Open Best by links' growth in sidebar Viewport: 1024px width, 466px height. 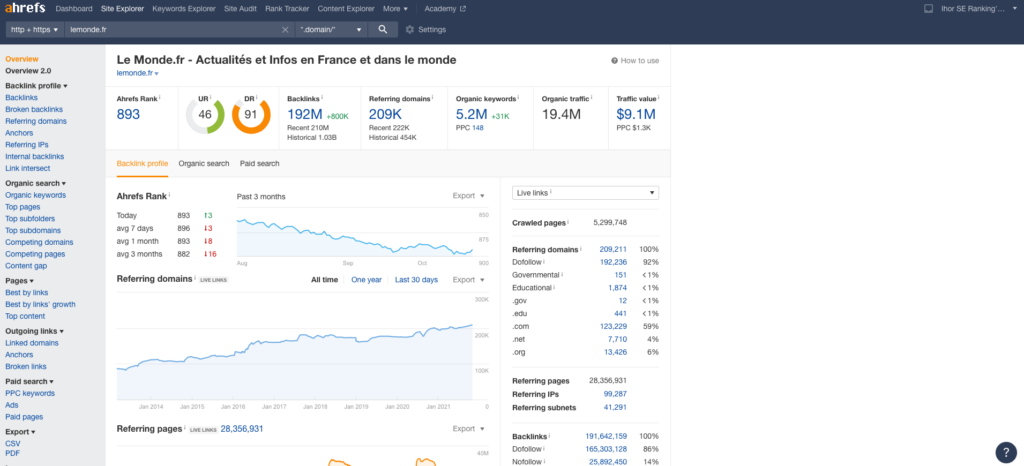[x=40, y=304]
